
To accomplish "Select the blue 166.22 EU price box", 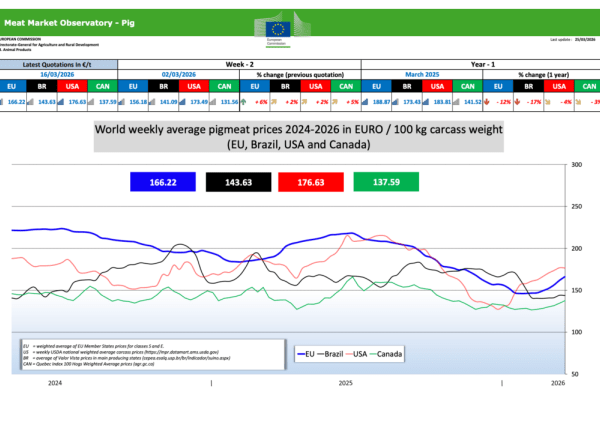I will point(163,182).
